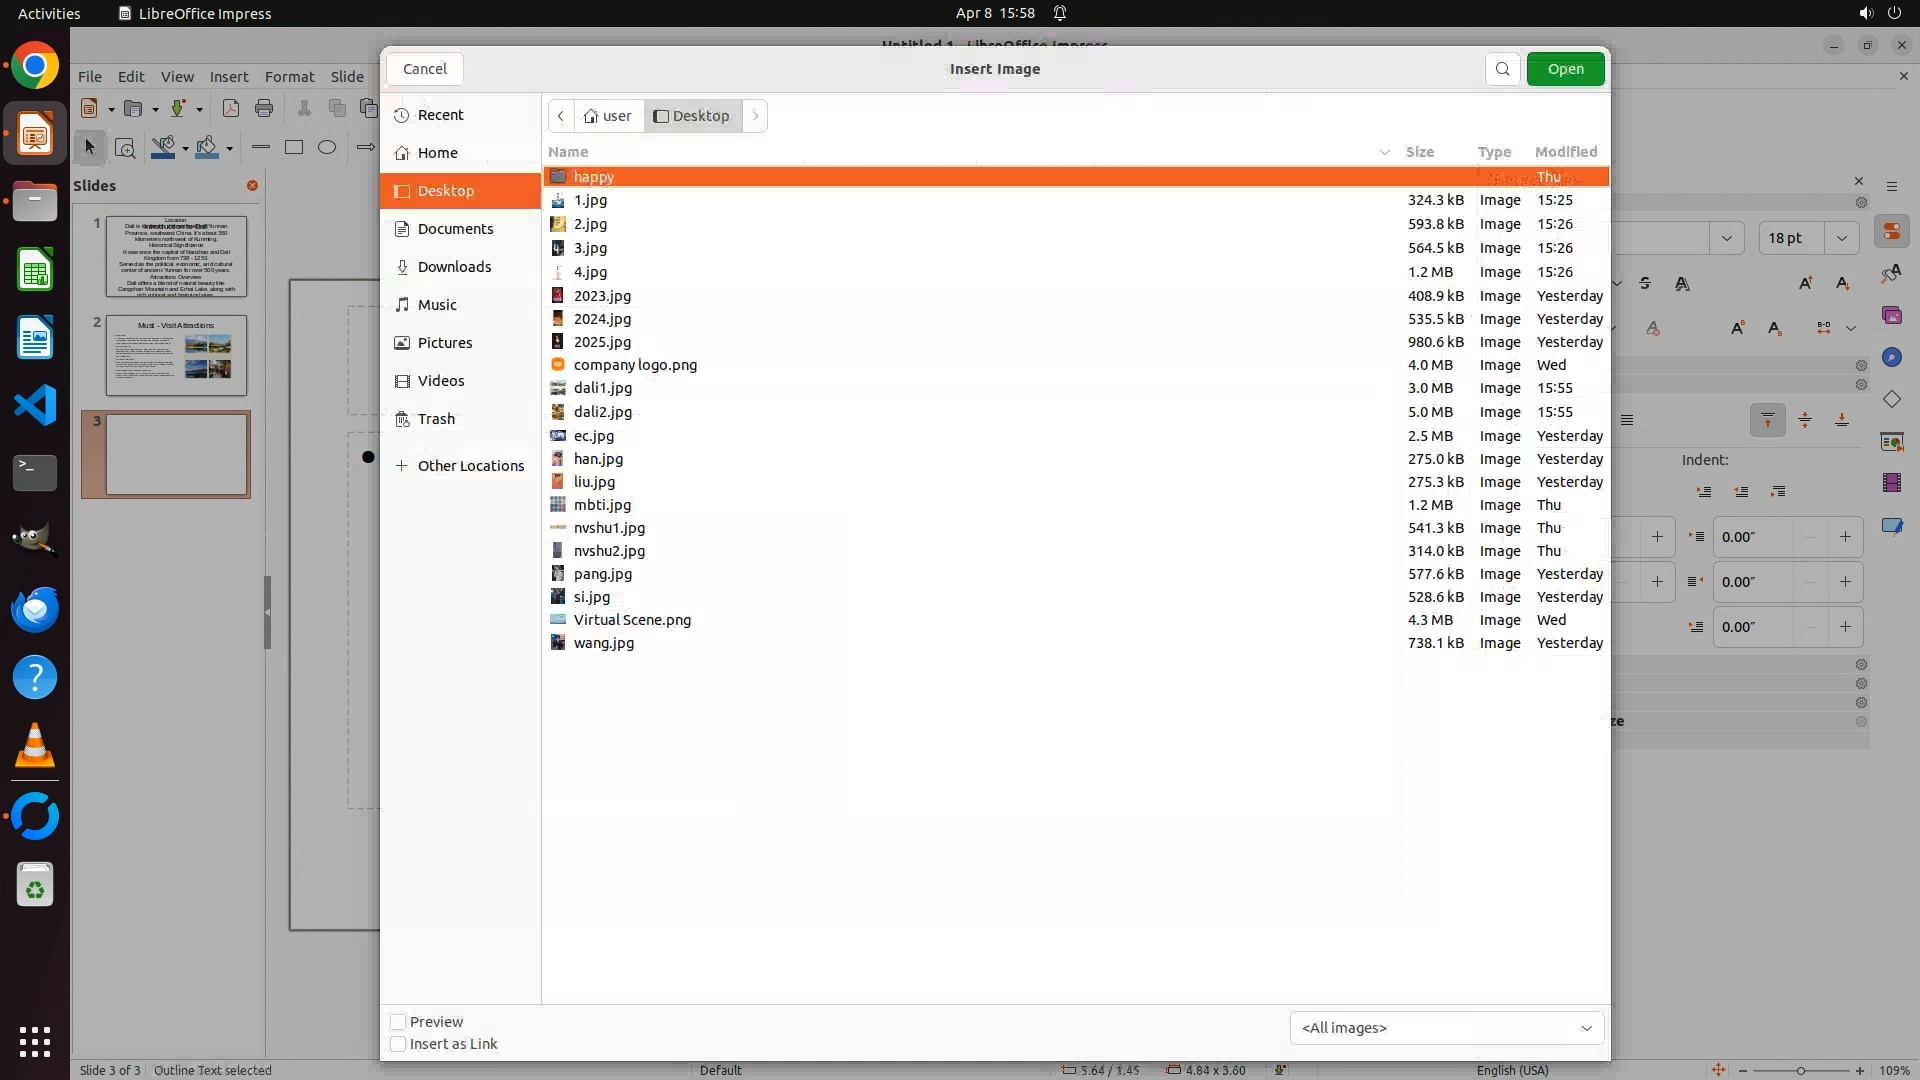
Task: Open Thunderbird from the dock
Action: [35, 609]
